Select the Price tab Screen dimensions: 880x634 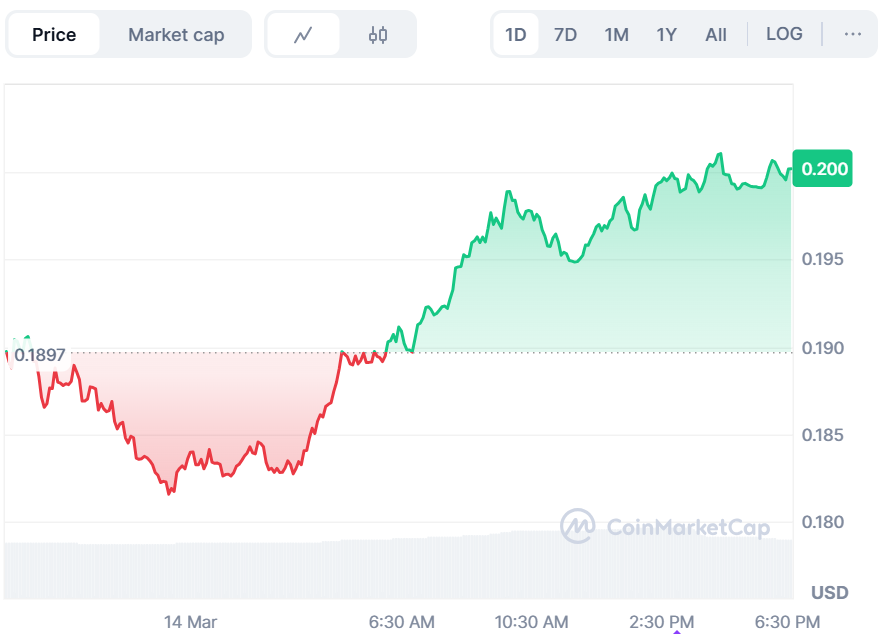(x=54, y=35)
